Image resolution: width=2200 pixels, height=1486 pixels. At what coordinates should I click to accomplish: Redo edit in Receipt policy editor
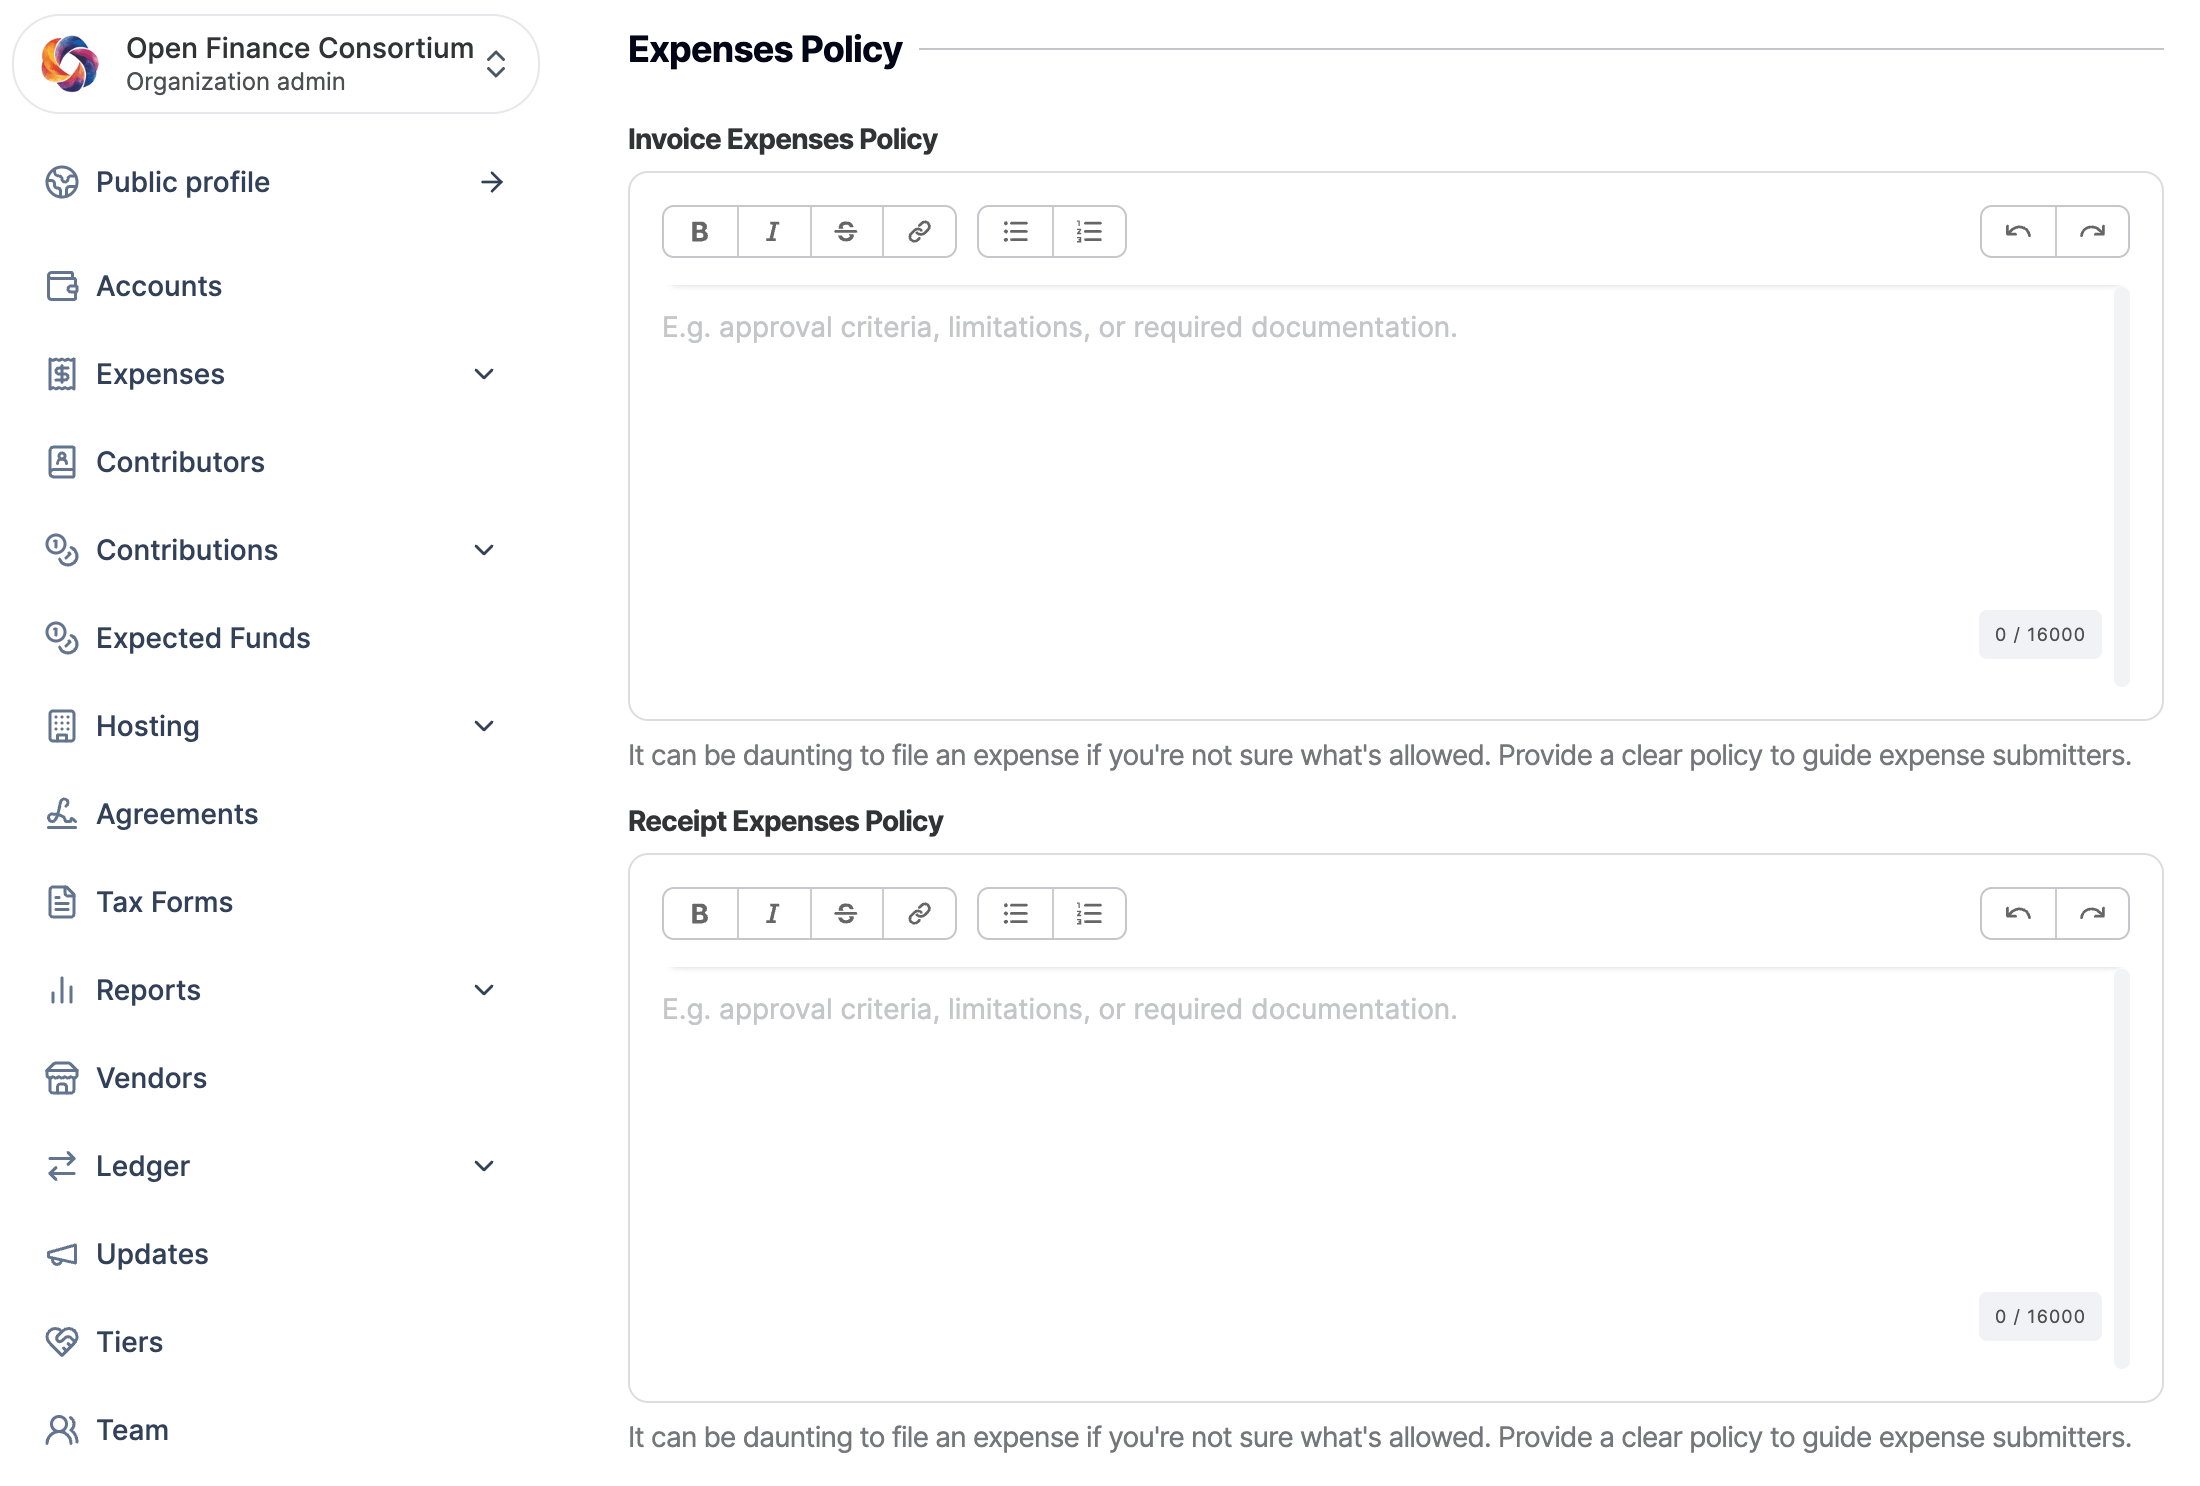tap(2092, 914)
